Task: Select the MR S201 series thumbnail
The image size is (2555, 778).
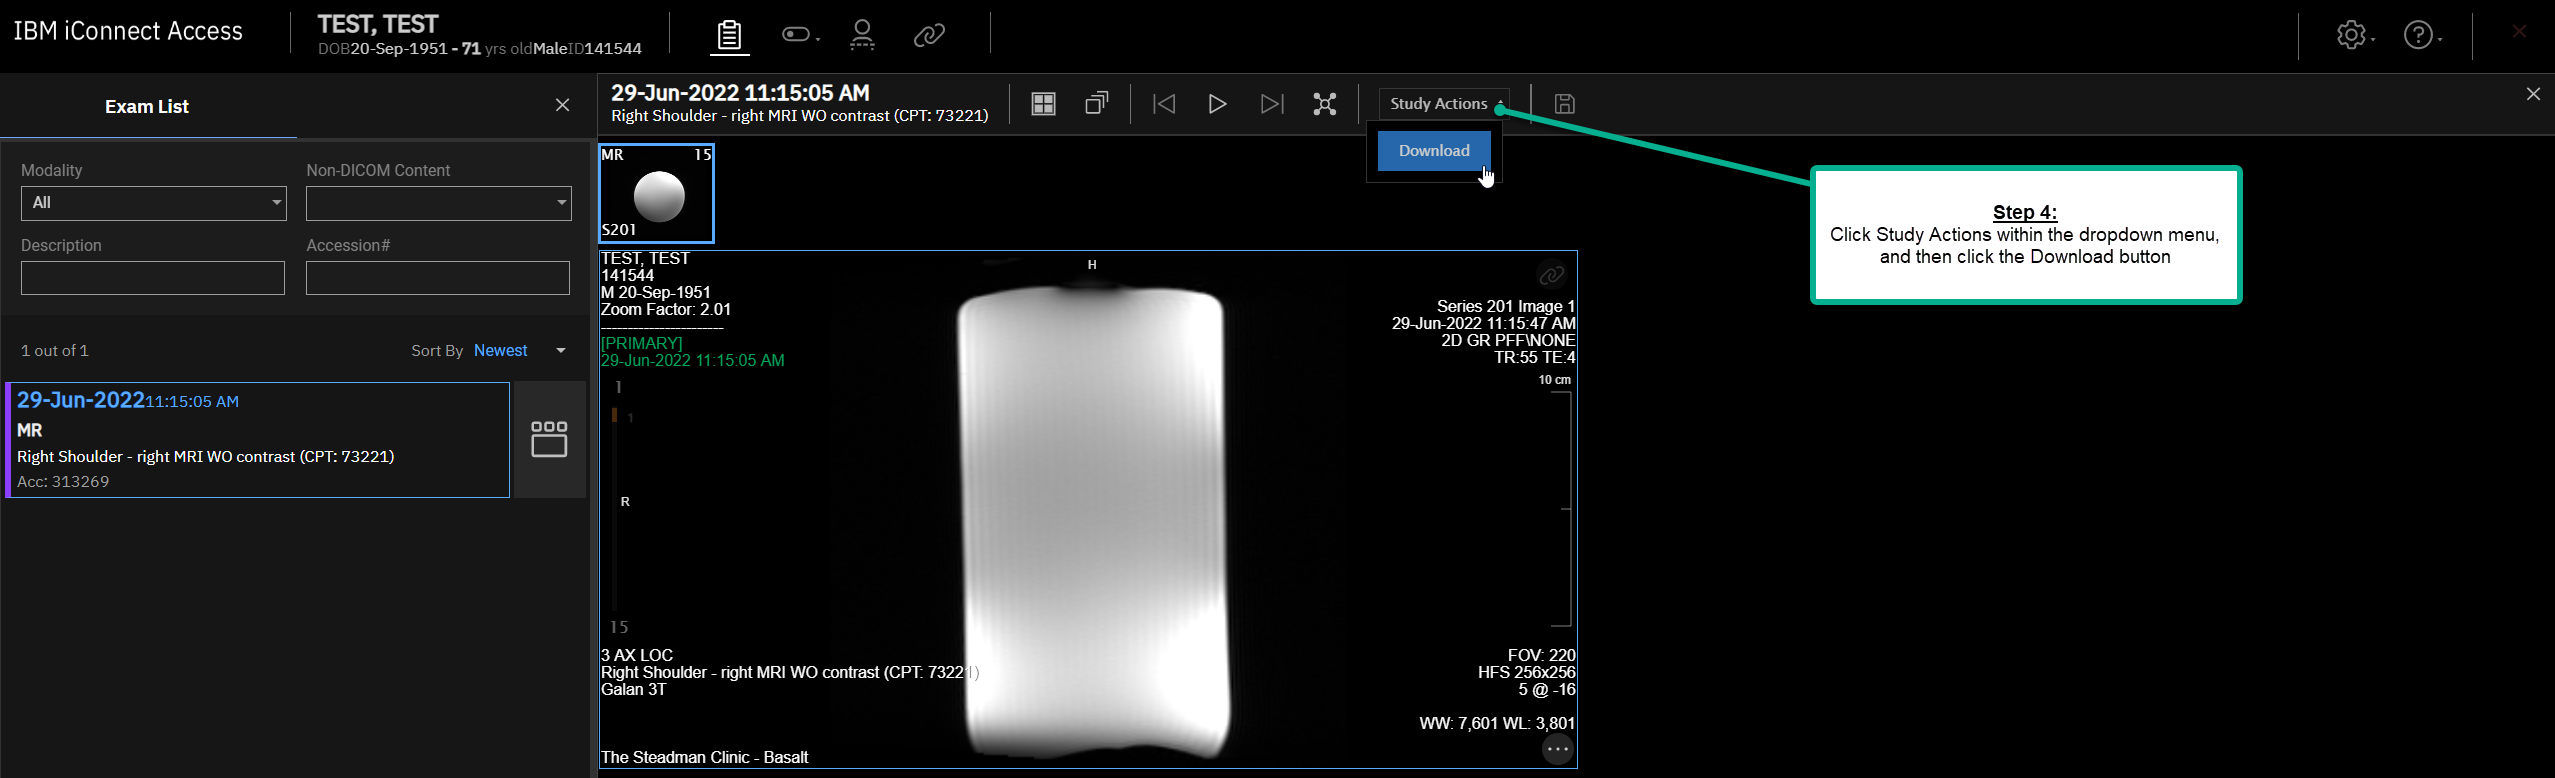Action: [656, 193]
